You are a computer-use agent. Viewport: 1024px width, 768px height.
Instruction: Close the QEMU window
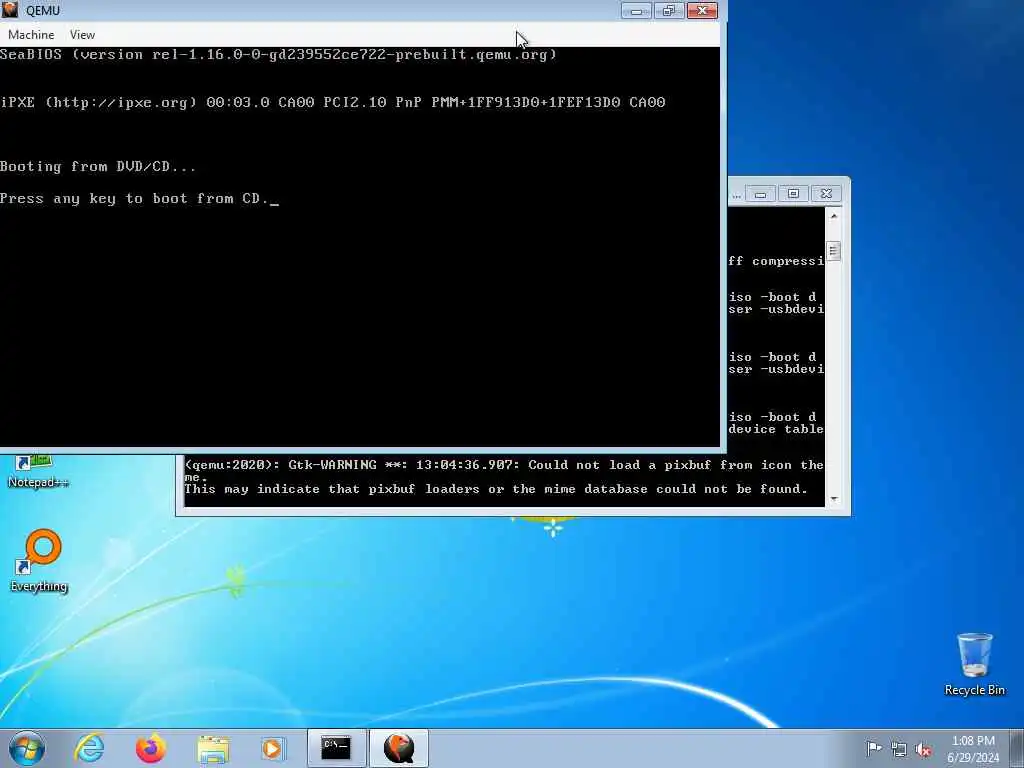702,10
